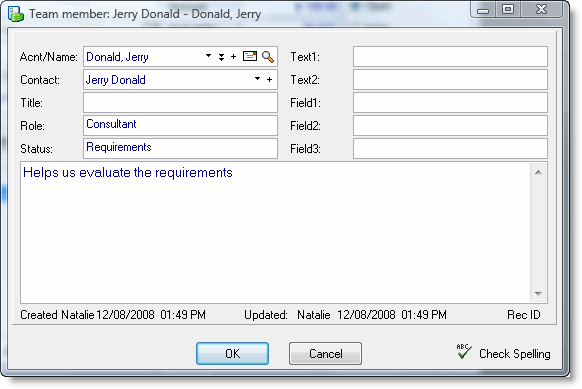
Task: Click the Field2 input field
Action: pyautogui.click(x=450, y=125)
